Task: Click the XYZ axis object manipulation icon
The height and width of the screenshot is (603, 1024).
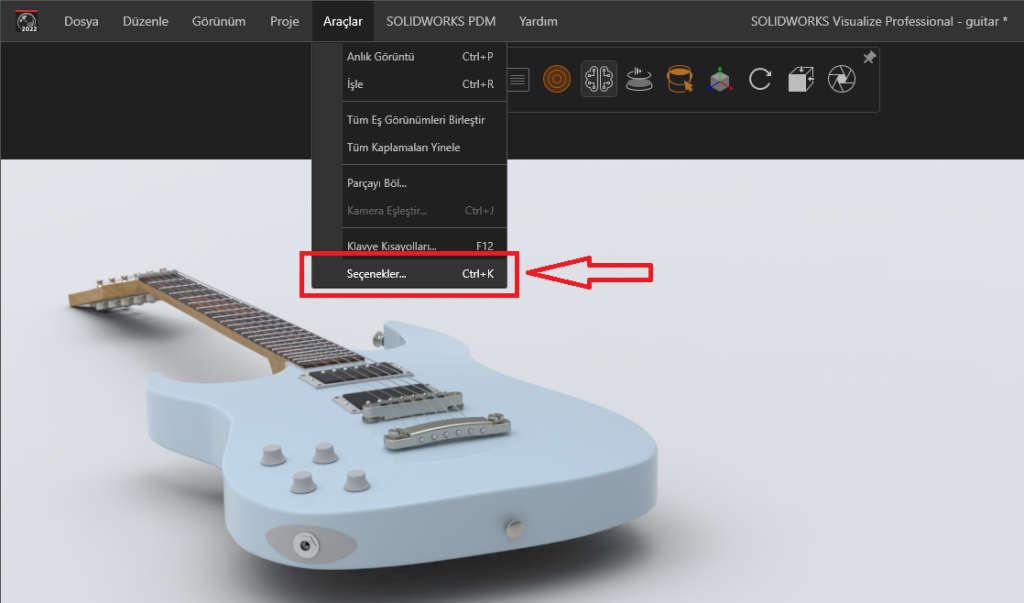Action: (x=720, y=79)
